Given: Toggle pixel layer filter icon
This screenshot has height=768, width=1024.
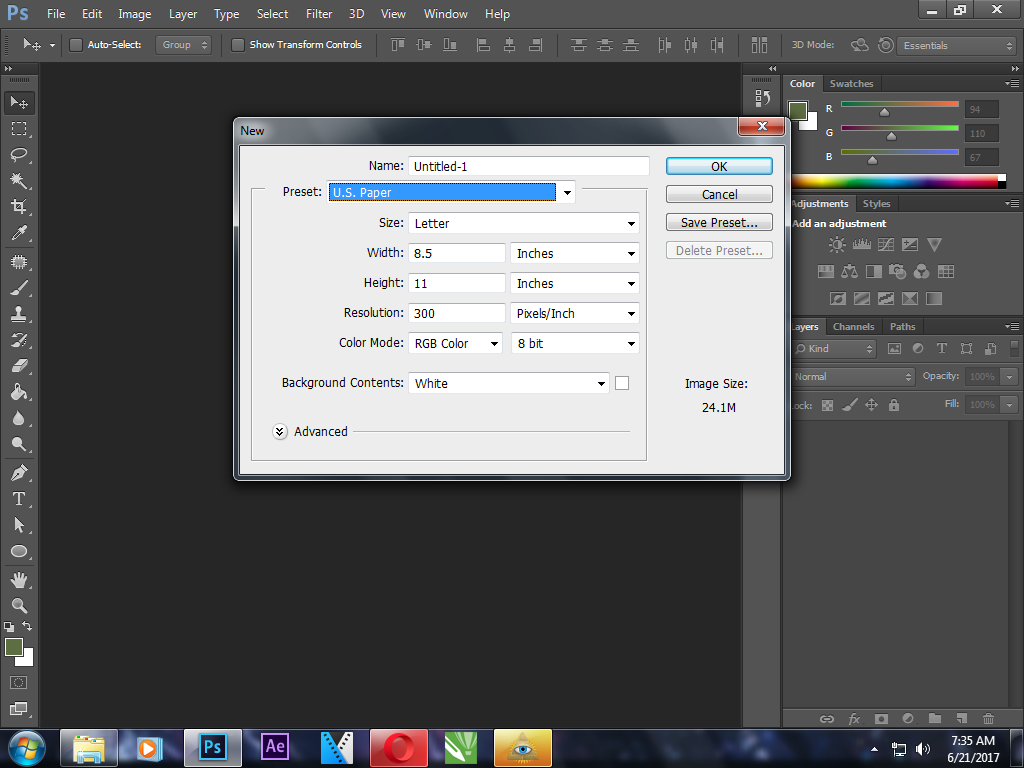Looking at the screenshot, I should click(x=894, y=349).
